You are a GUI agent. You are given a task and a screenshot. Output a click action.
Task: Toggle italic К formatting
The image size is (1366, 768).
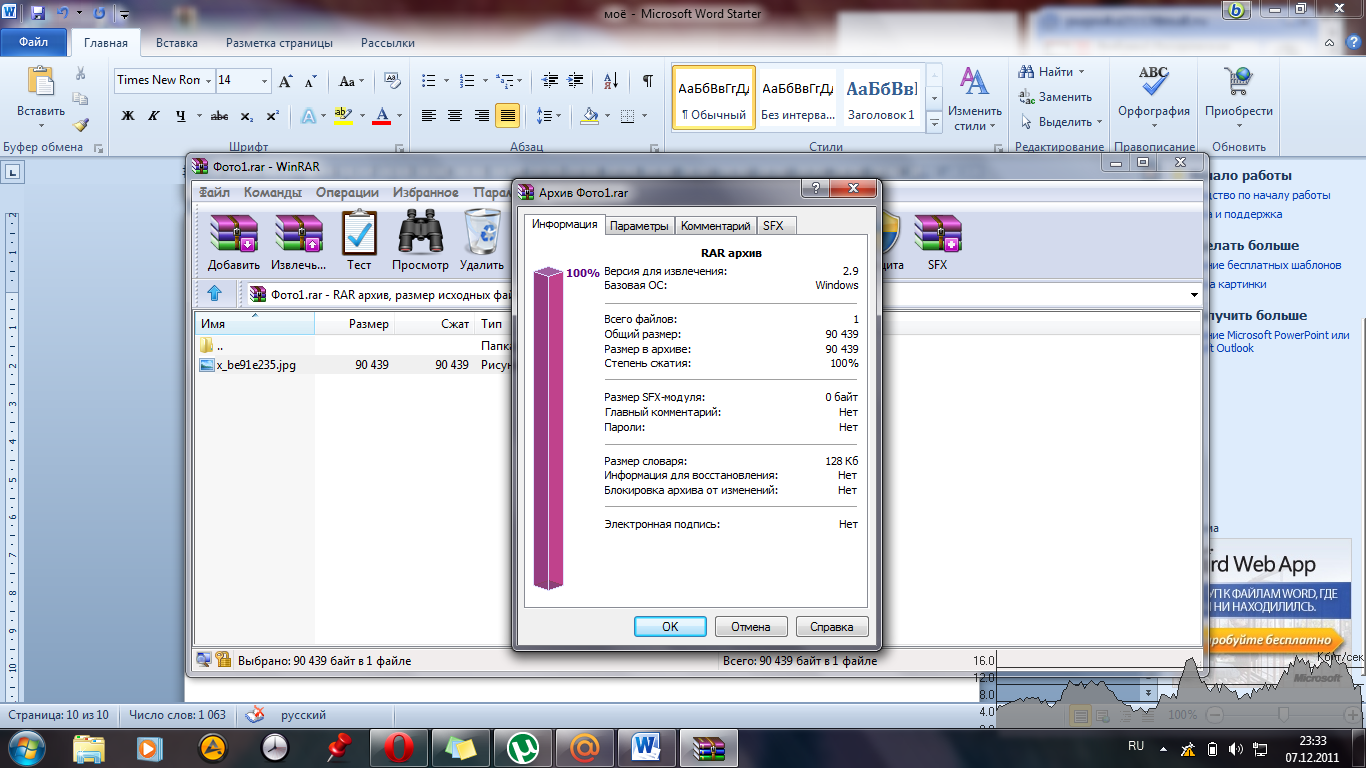point(154,116)
